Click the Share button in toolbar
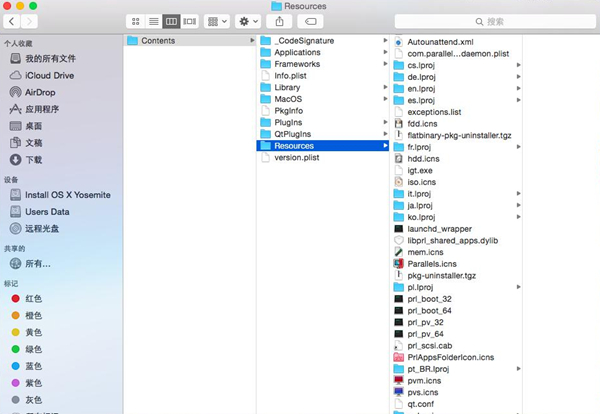The height and width of the screenshot is (414, 600). click(281, 21)
